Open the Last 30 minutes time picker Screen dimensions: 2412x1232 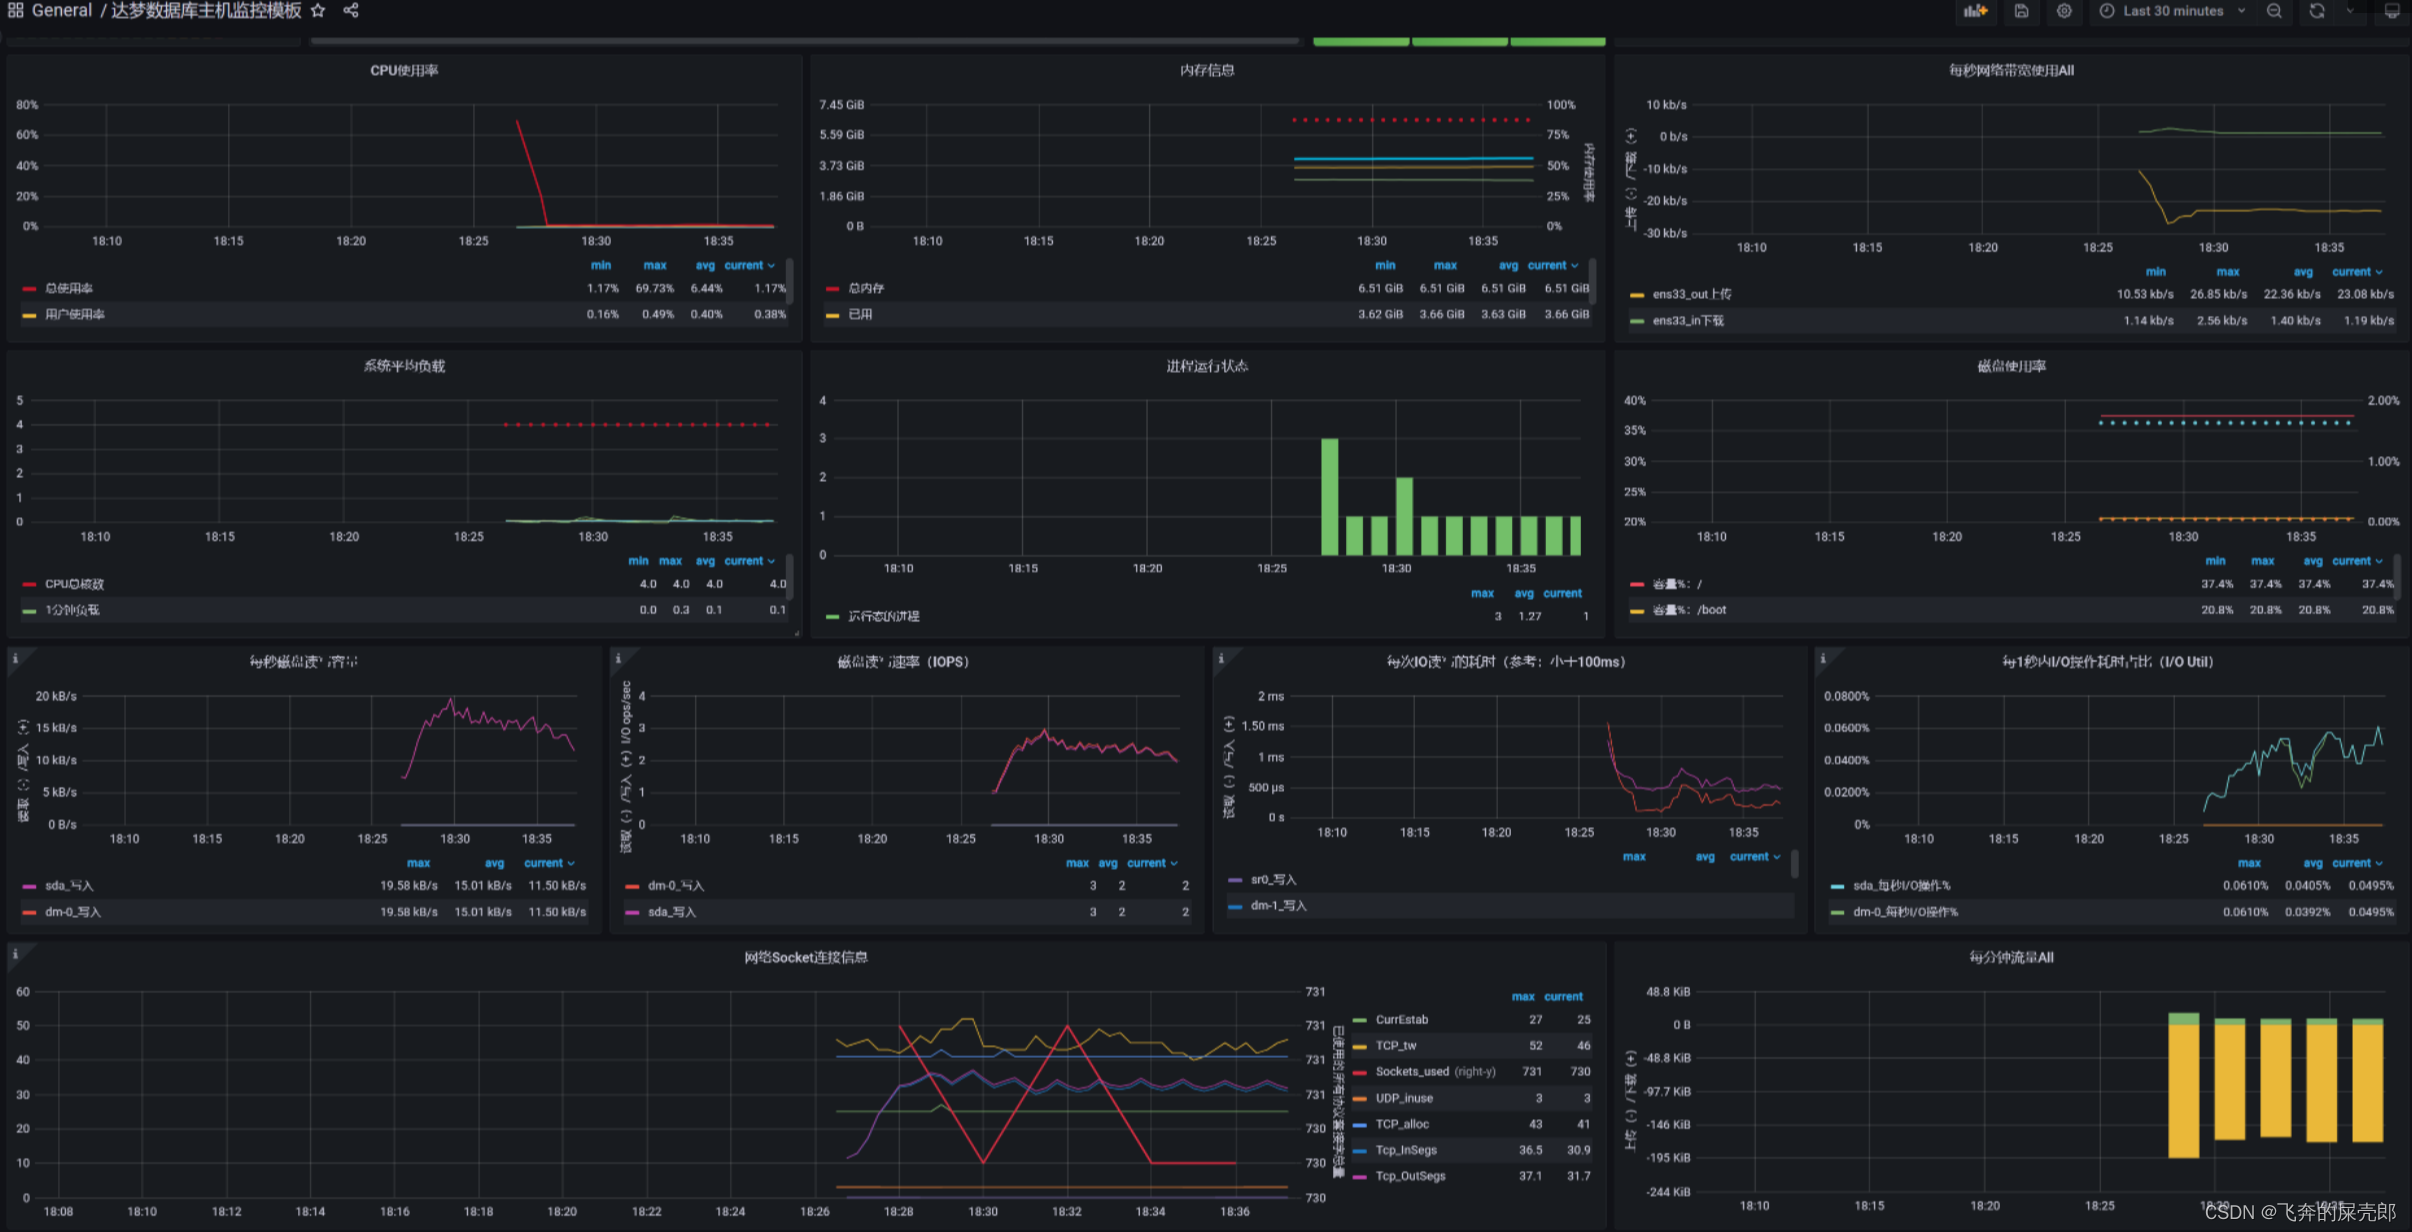point(2172,11)
